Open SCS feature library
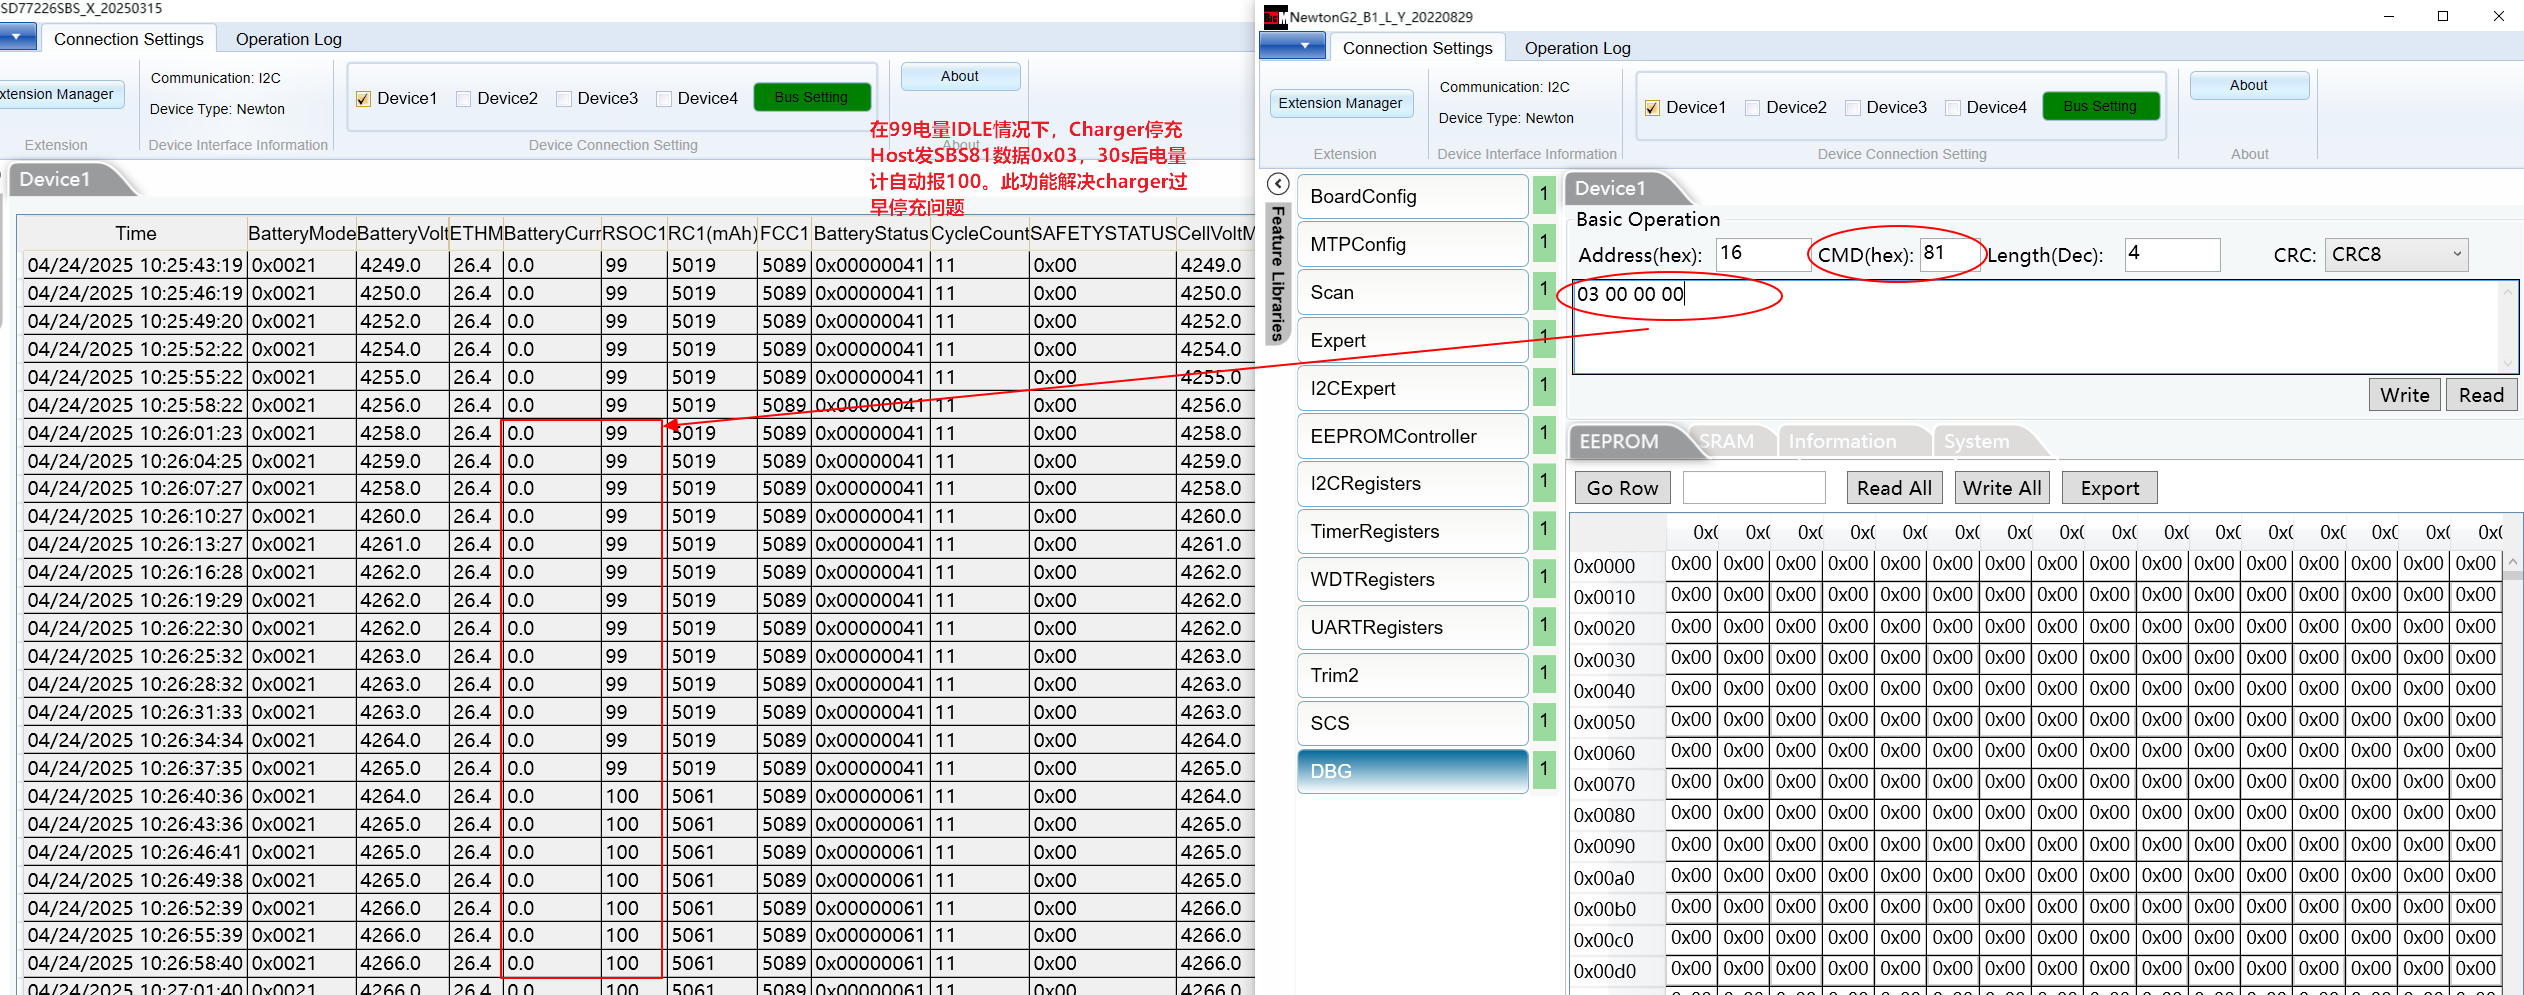Screen dimensions: 2524x995 tap(1413, 724)
